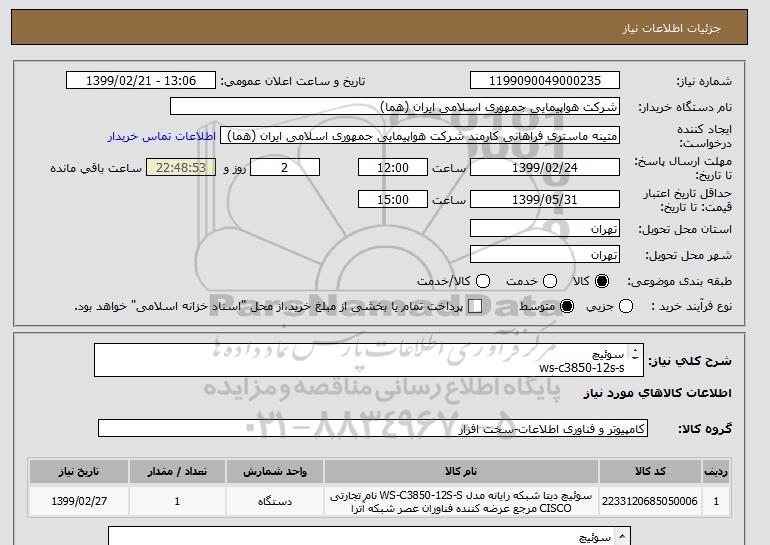Click کد کالا column header
770x545 pixels.
(x=650, y=471)
